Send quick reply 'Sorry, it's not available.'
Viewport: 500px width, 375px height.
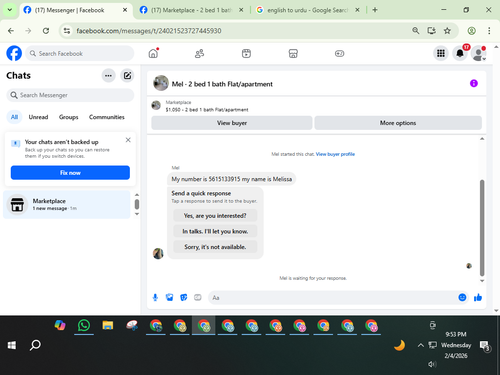point(215,247)
